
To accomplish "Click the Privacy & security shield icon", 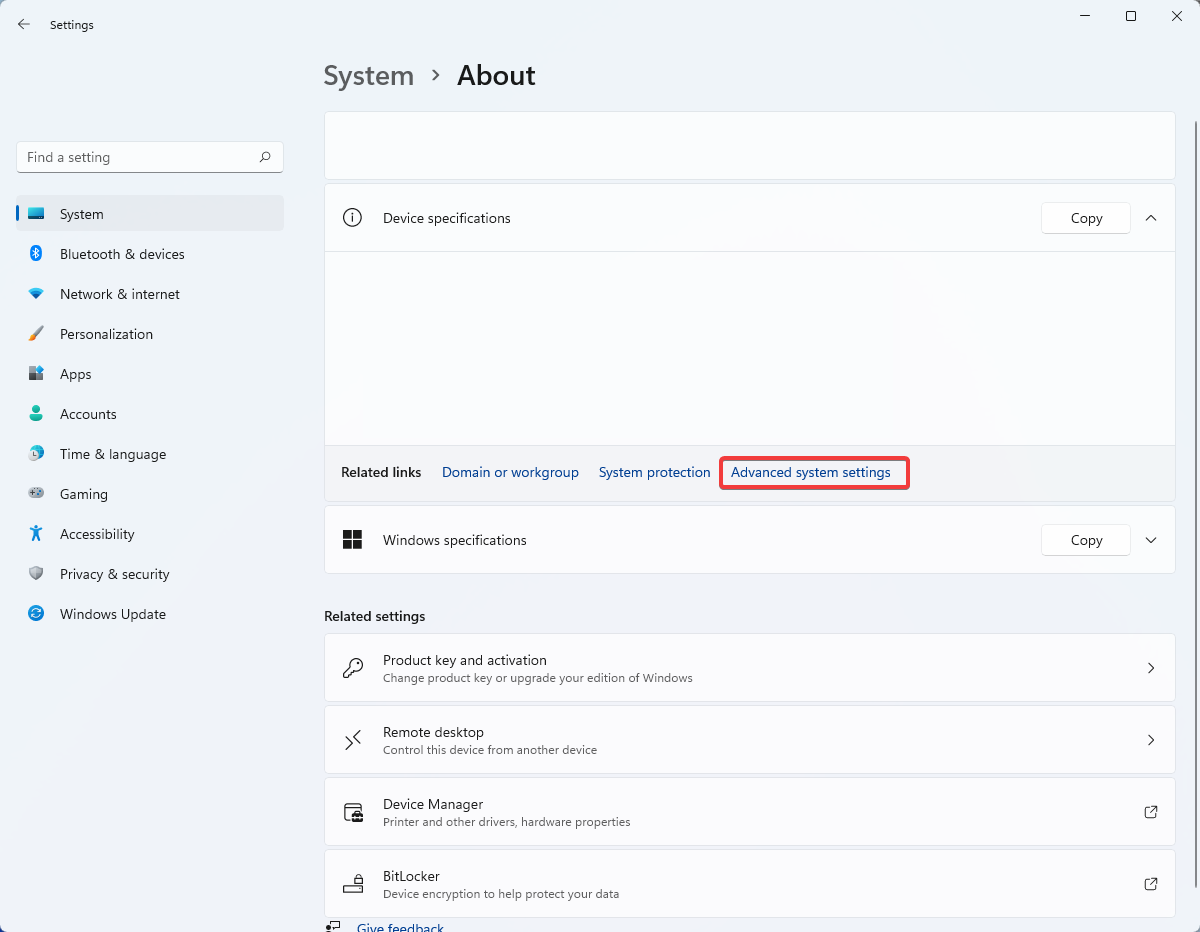I will pos(36,574).
